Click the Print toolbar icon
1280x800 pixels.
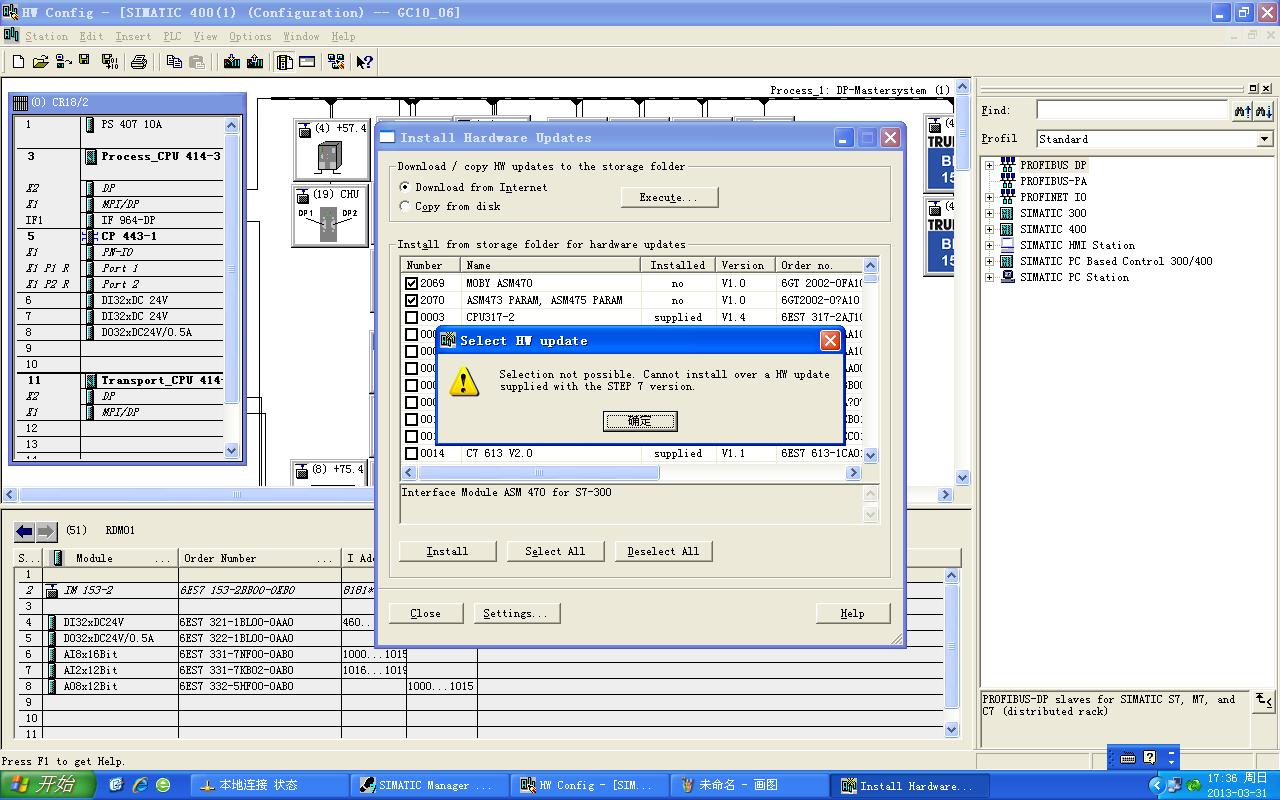[x=139, y=62]
